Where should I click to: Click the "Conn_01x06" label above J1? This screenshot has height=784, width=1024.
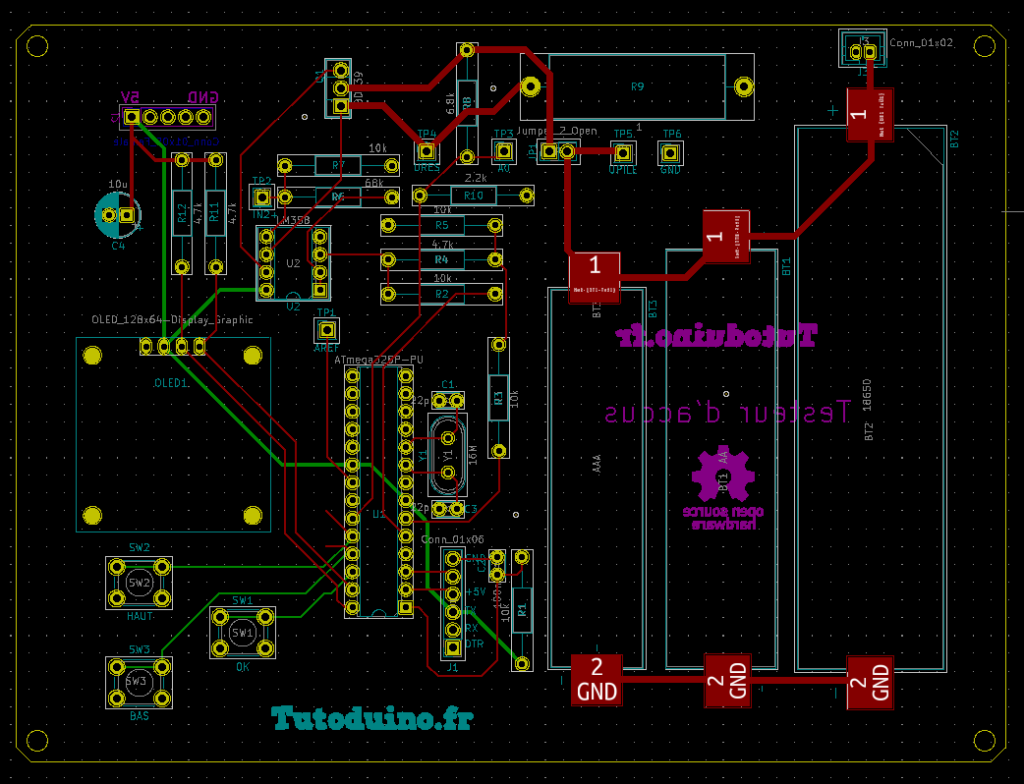(453, 539)
